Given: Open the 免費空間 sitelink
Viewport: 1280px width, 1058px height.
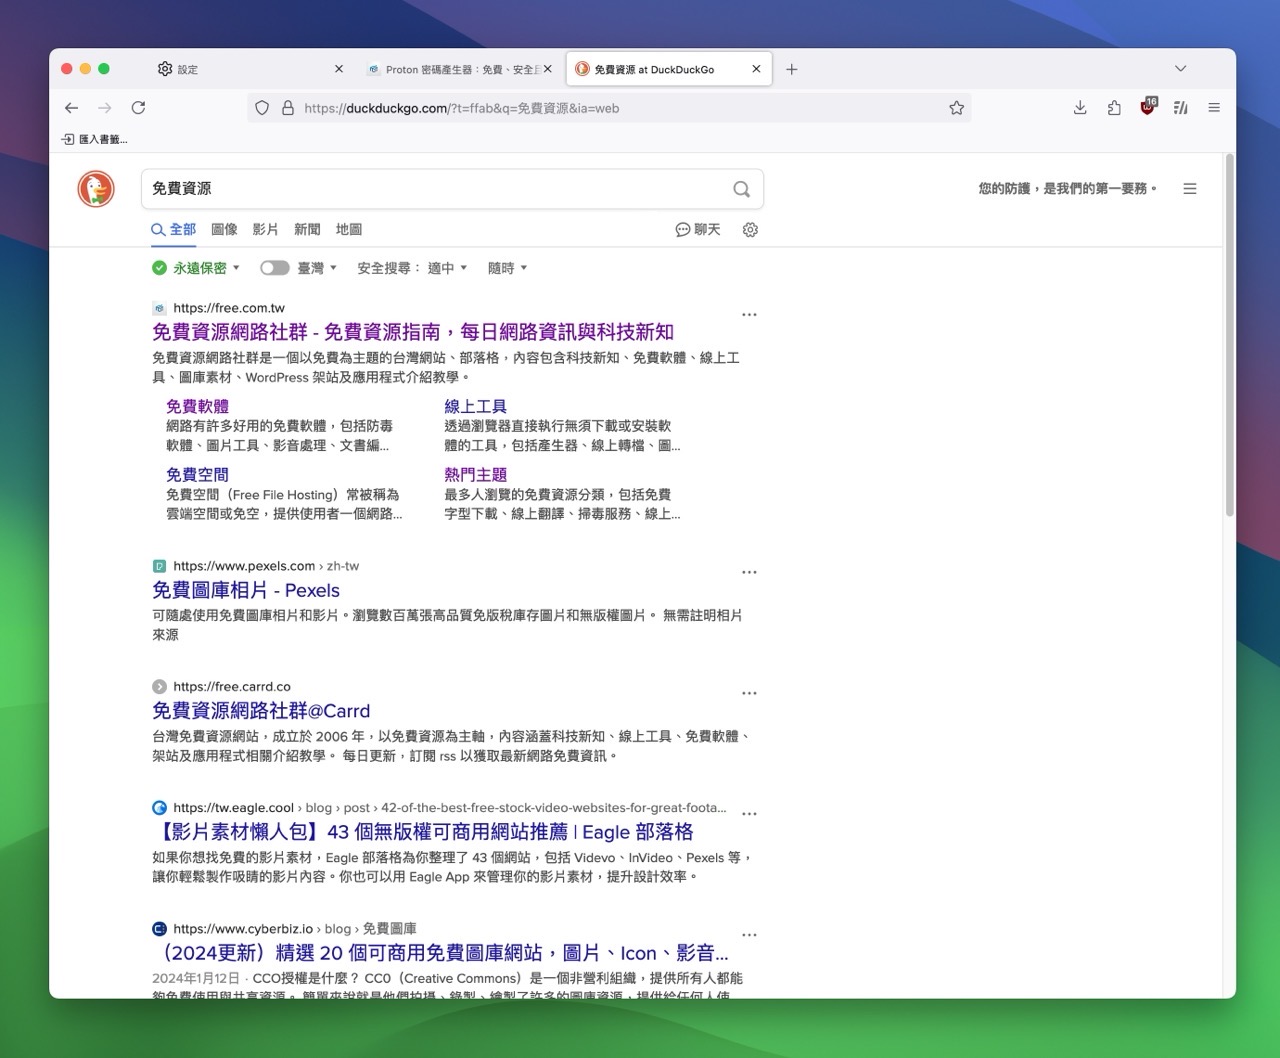Looking at the screenshot, I should (x=197, y=475).
